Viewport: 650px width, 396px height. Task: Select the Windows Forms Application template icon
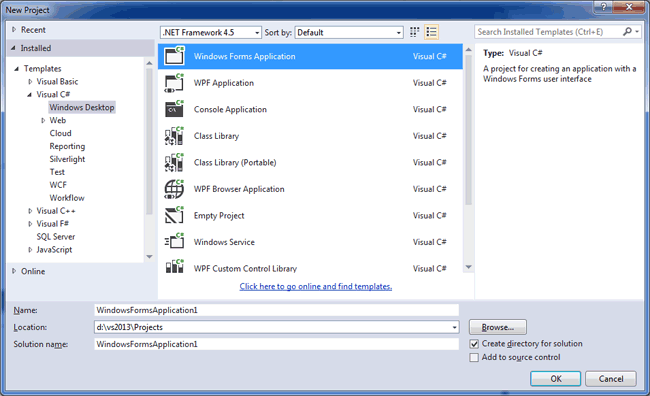pos(174,56)
